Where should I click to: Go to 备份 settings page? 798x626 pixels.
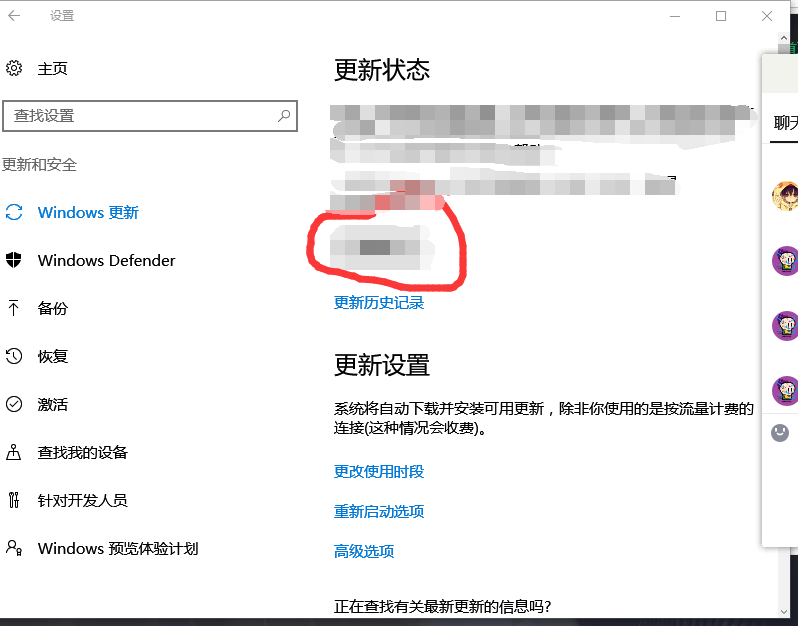52,308
